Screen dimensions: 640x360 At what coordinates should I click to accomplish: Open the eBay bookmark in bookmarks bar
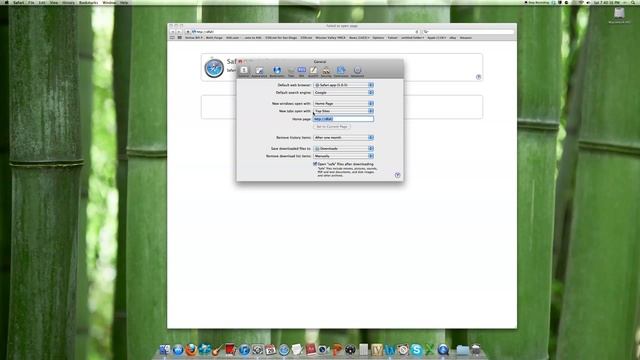(453, 38)
